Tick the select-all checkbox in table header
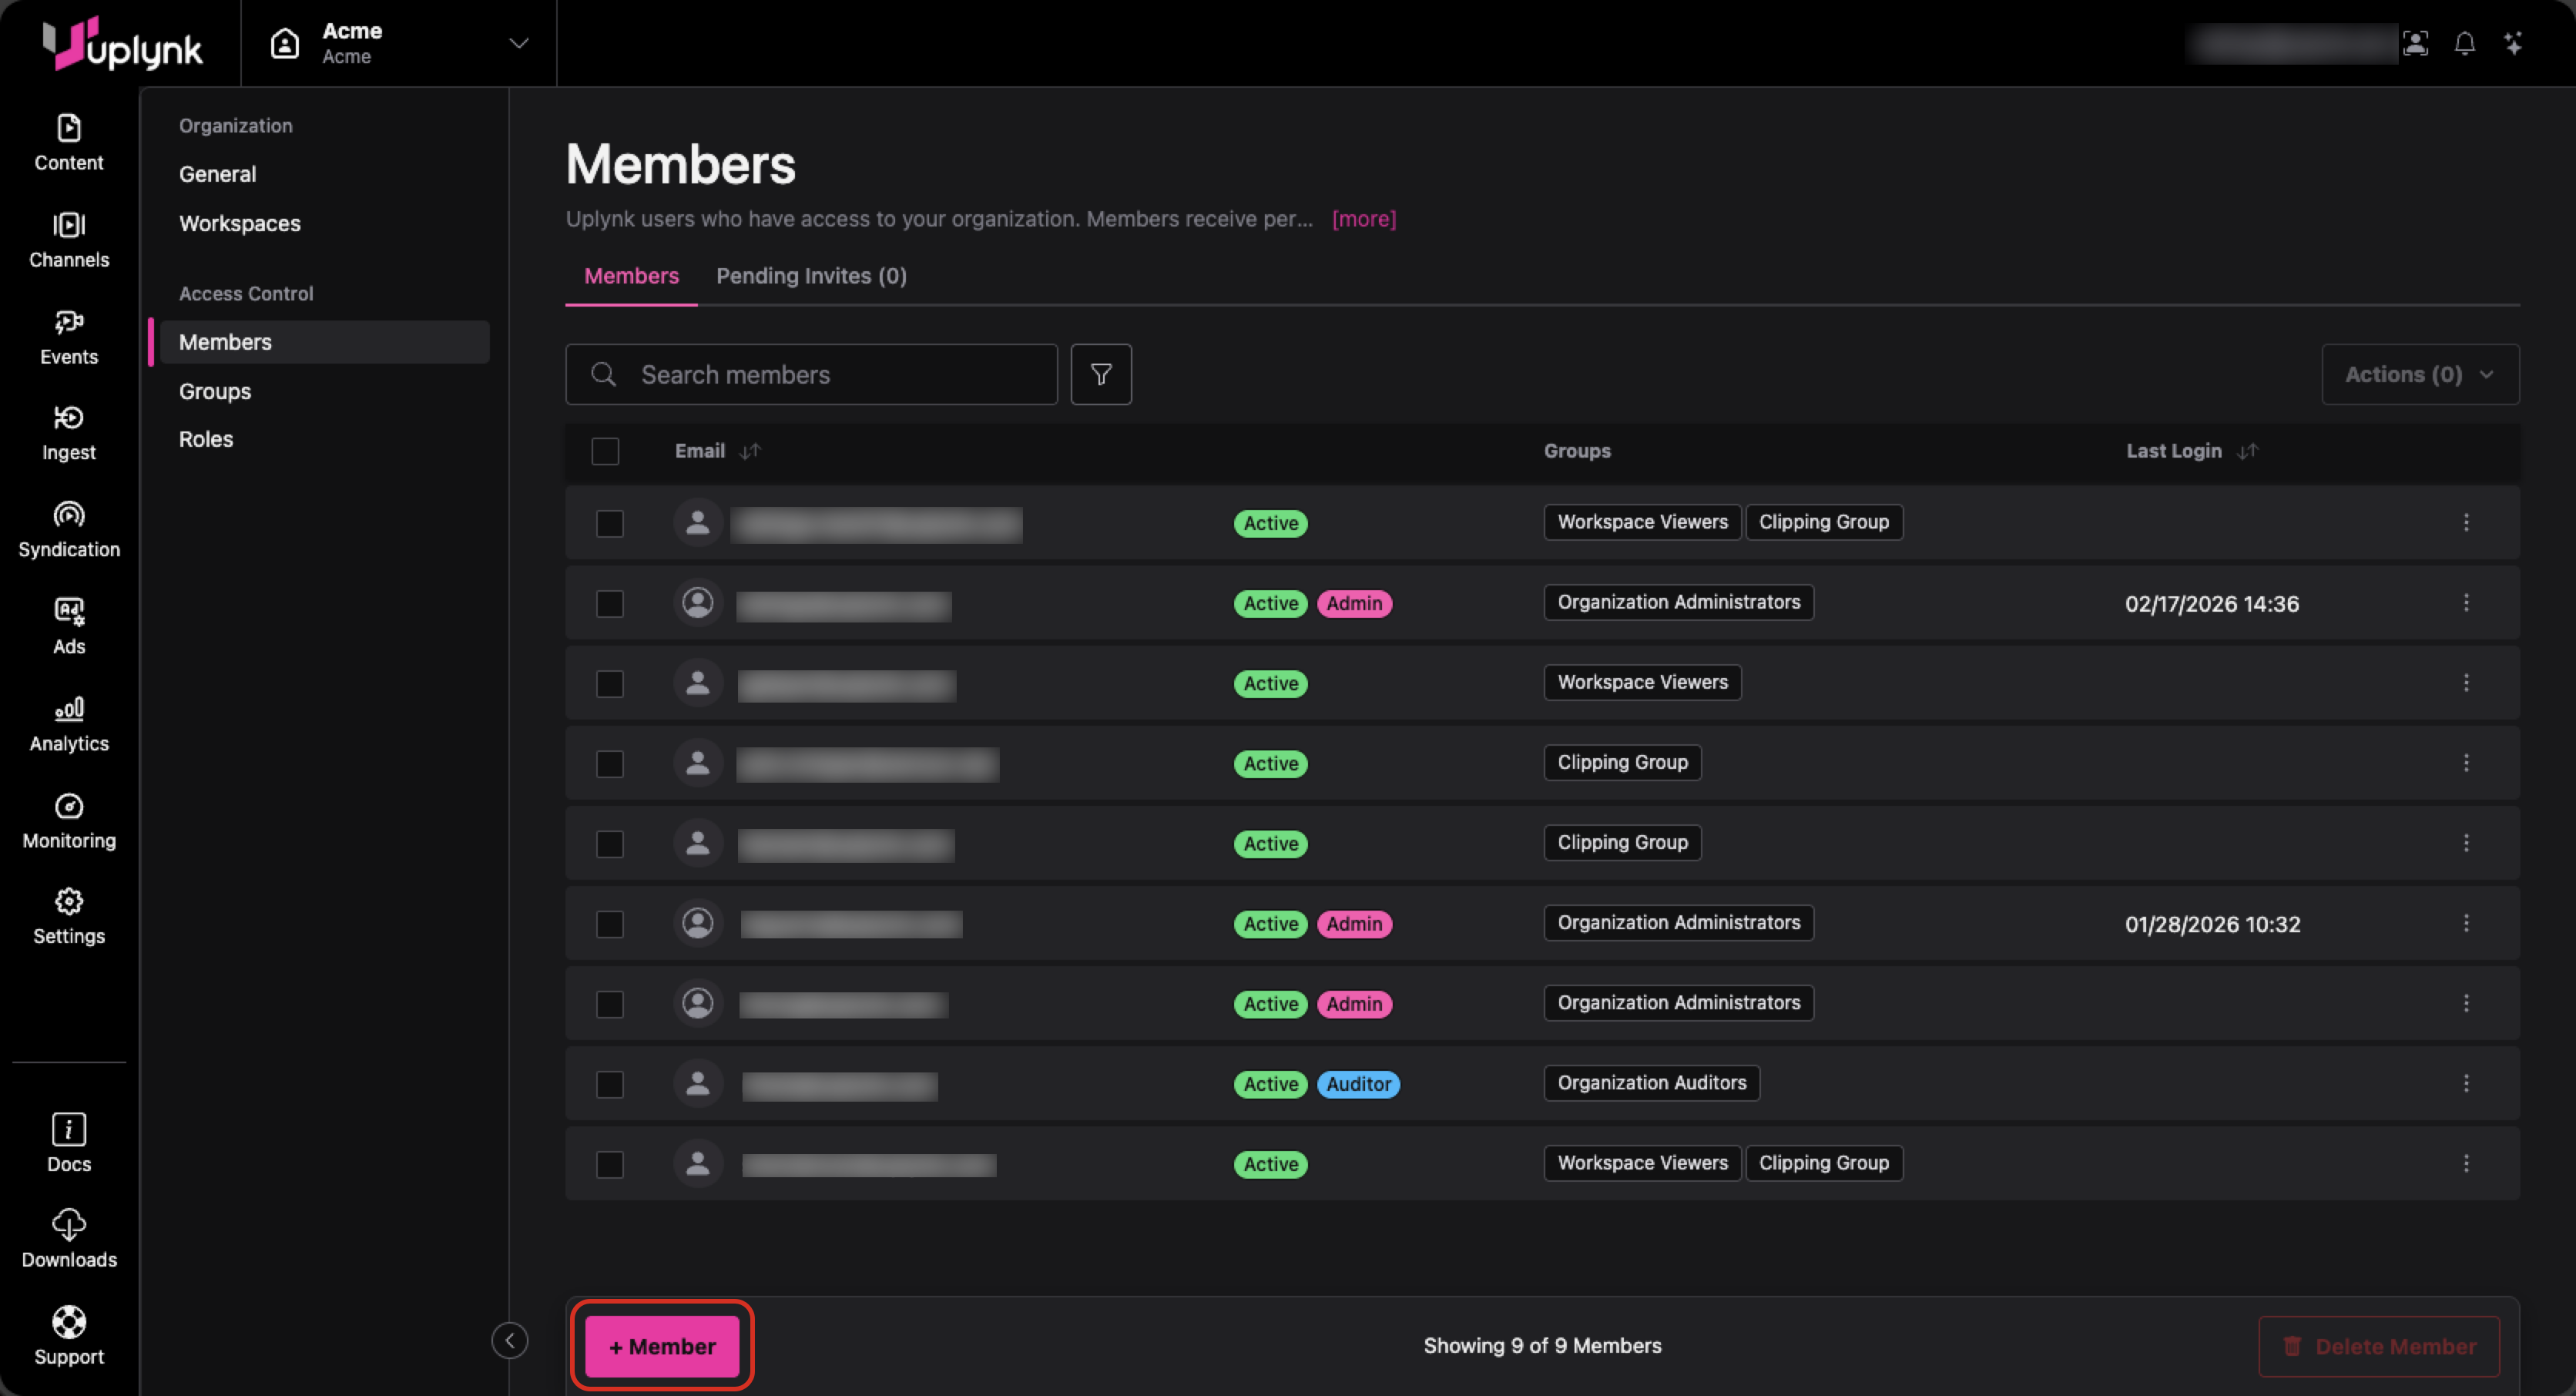 605,451
